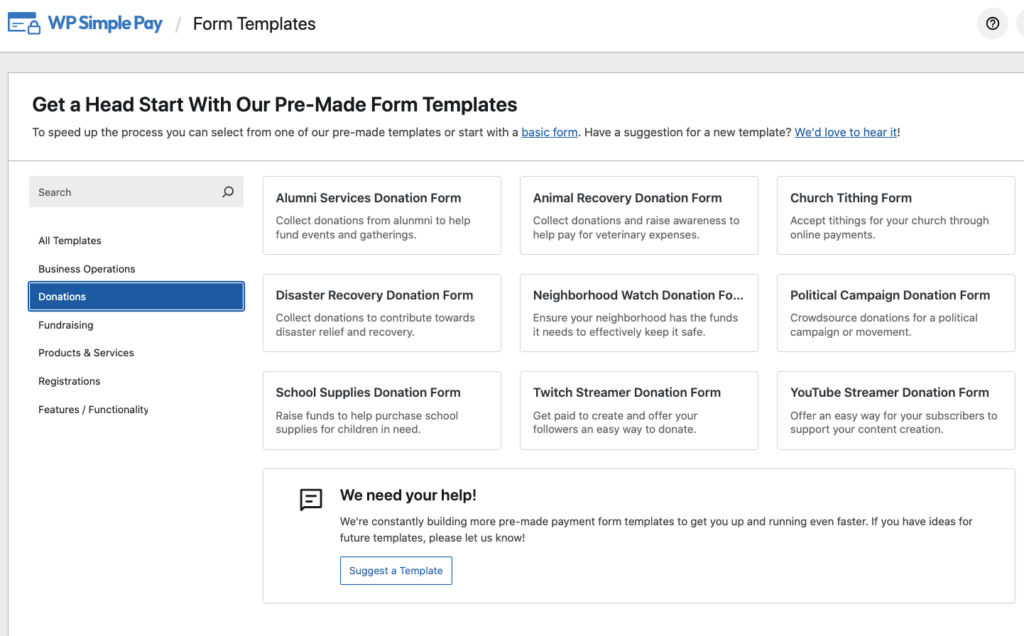Screen dimensions: 1024x636
Task: Switch to Fundraising category
Action: point(66,325)
